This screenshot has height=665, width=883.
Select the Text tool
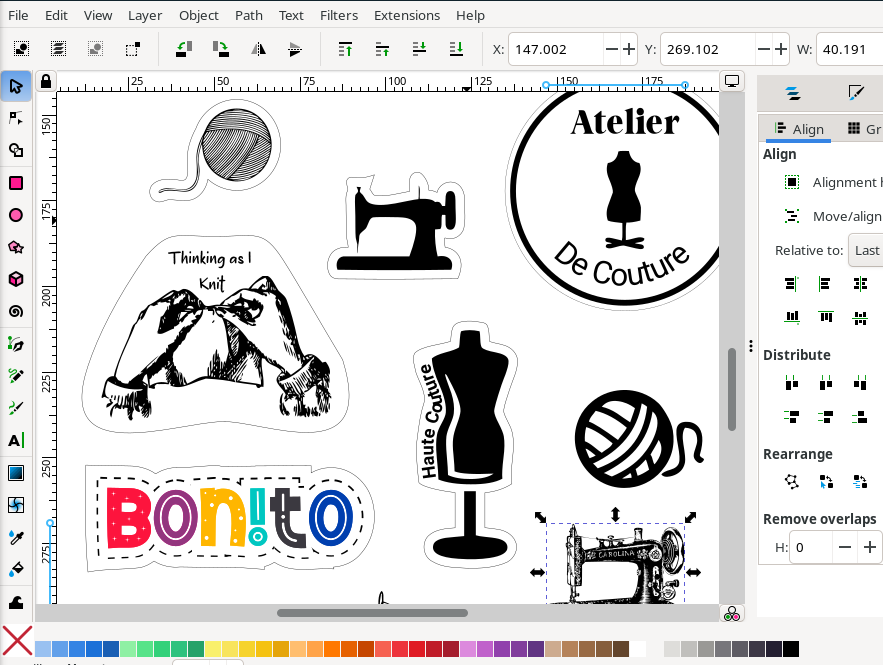pyautogui.click(x=16, y=440)
